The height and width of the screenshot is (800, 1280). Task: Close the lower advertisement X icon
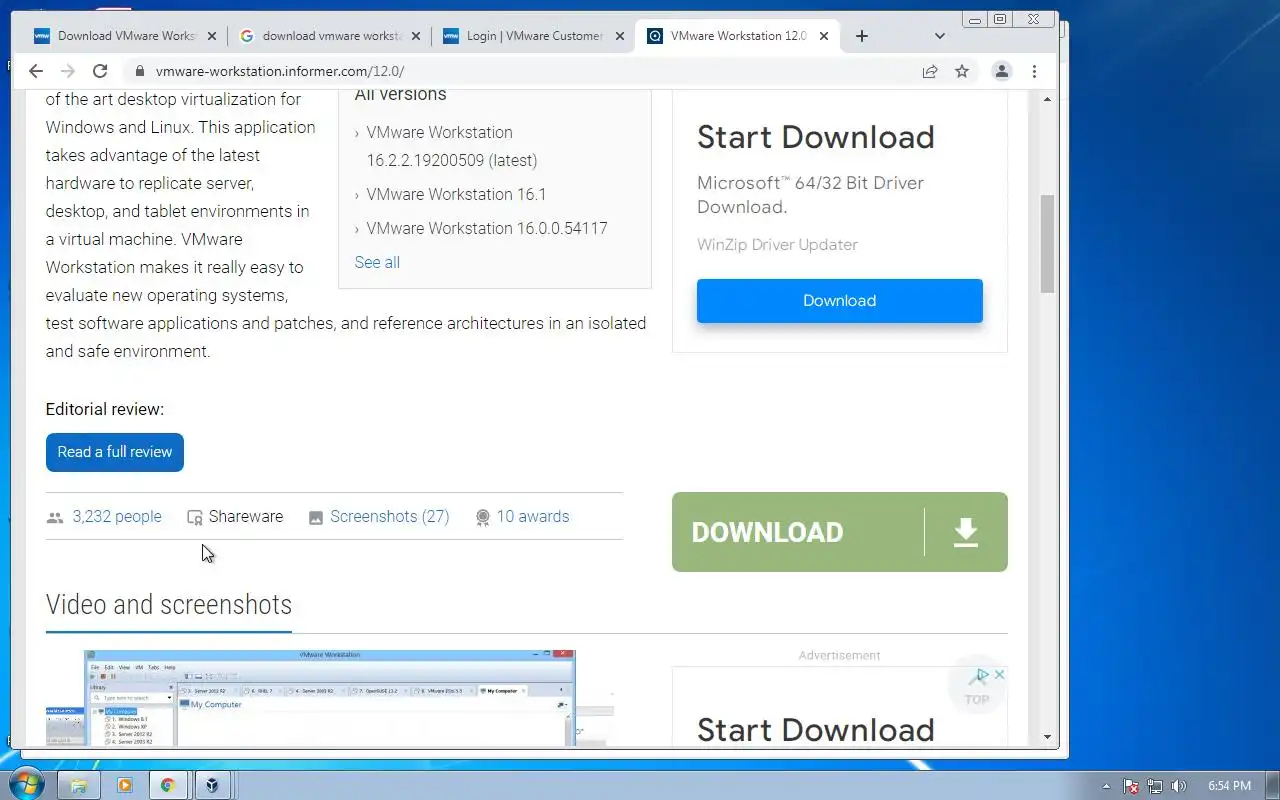(999, 675)
